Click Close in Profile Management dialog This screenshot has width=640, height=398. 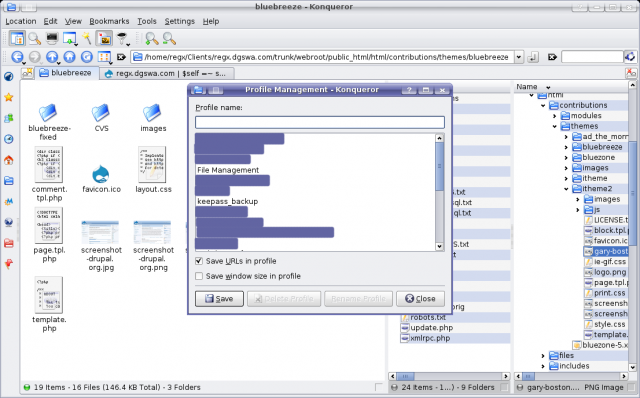pyautogui.click(x=420, y=299)
